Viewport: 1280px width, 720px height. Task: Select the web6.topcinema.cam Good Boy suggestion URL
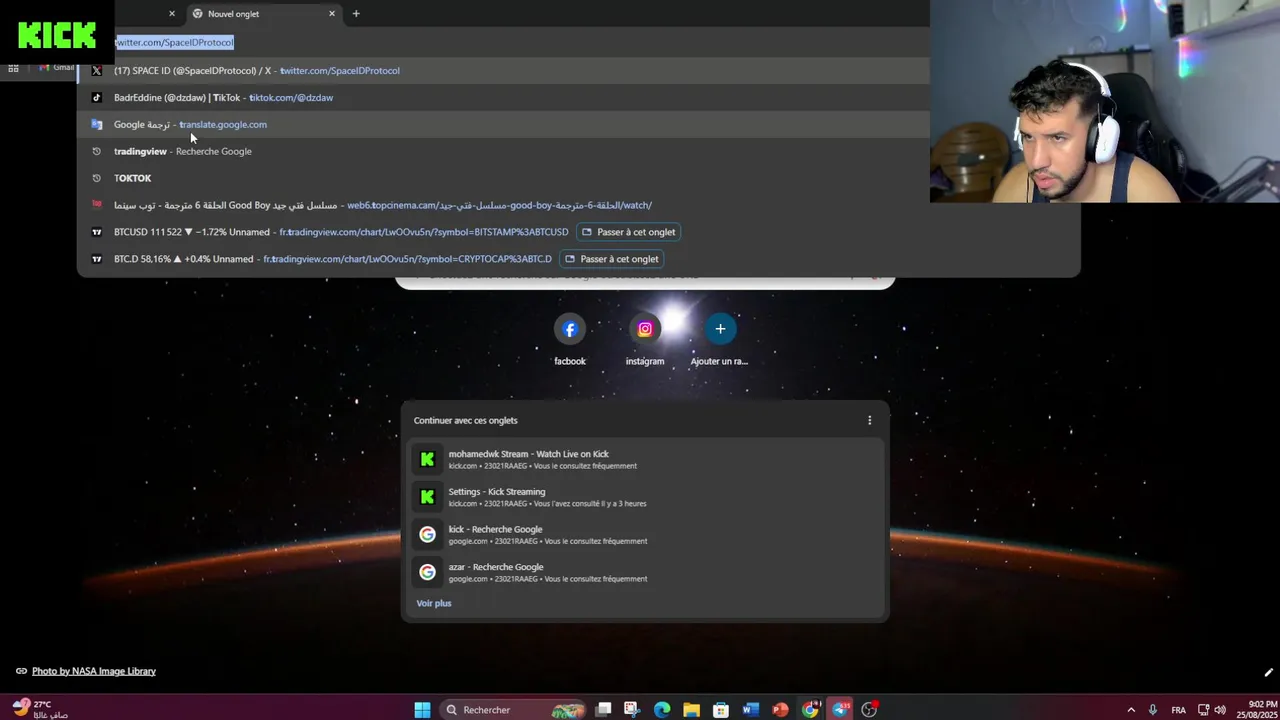[499, 205]
